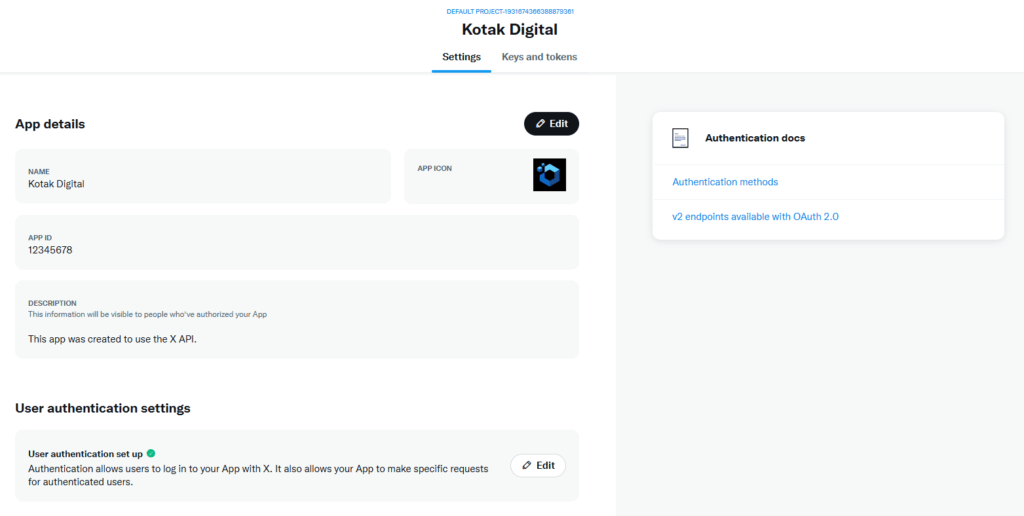The width and height of the screenshot is (1024, 516).
Task: Click the Authentication docs document icon
Action: (680, 138)
